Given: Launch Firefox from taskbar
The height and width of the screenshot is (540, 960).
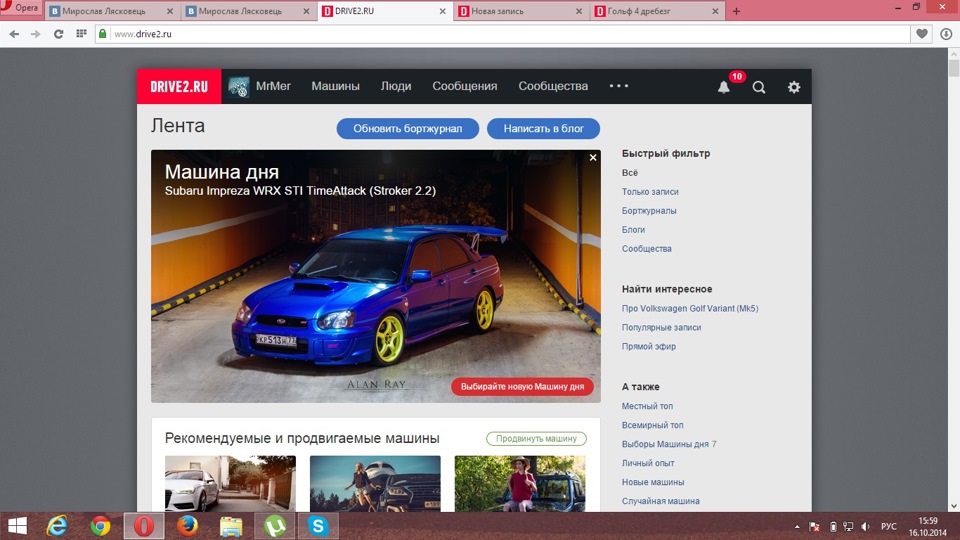Looking at the screenshot, I should coord(187,526).
